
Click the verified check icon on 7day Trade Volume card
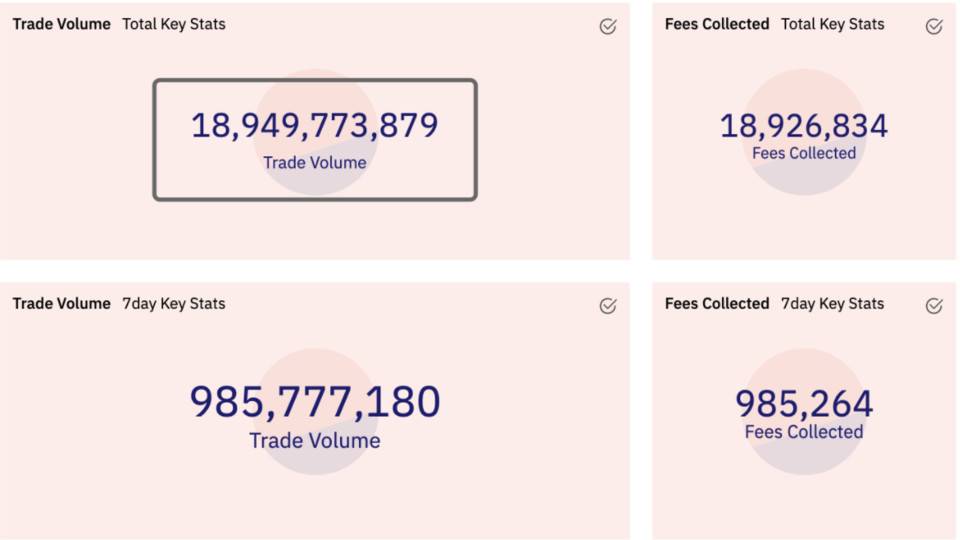(608, 306)
